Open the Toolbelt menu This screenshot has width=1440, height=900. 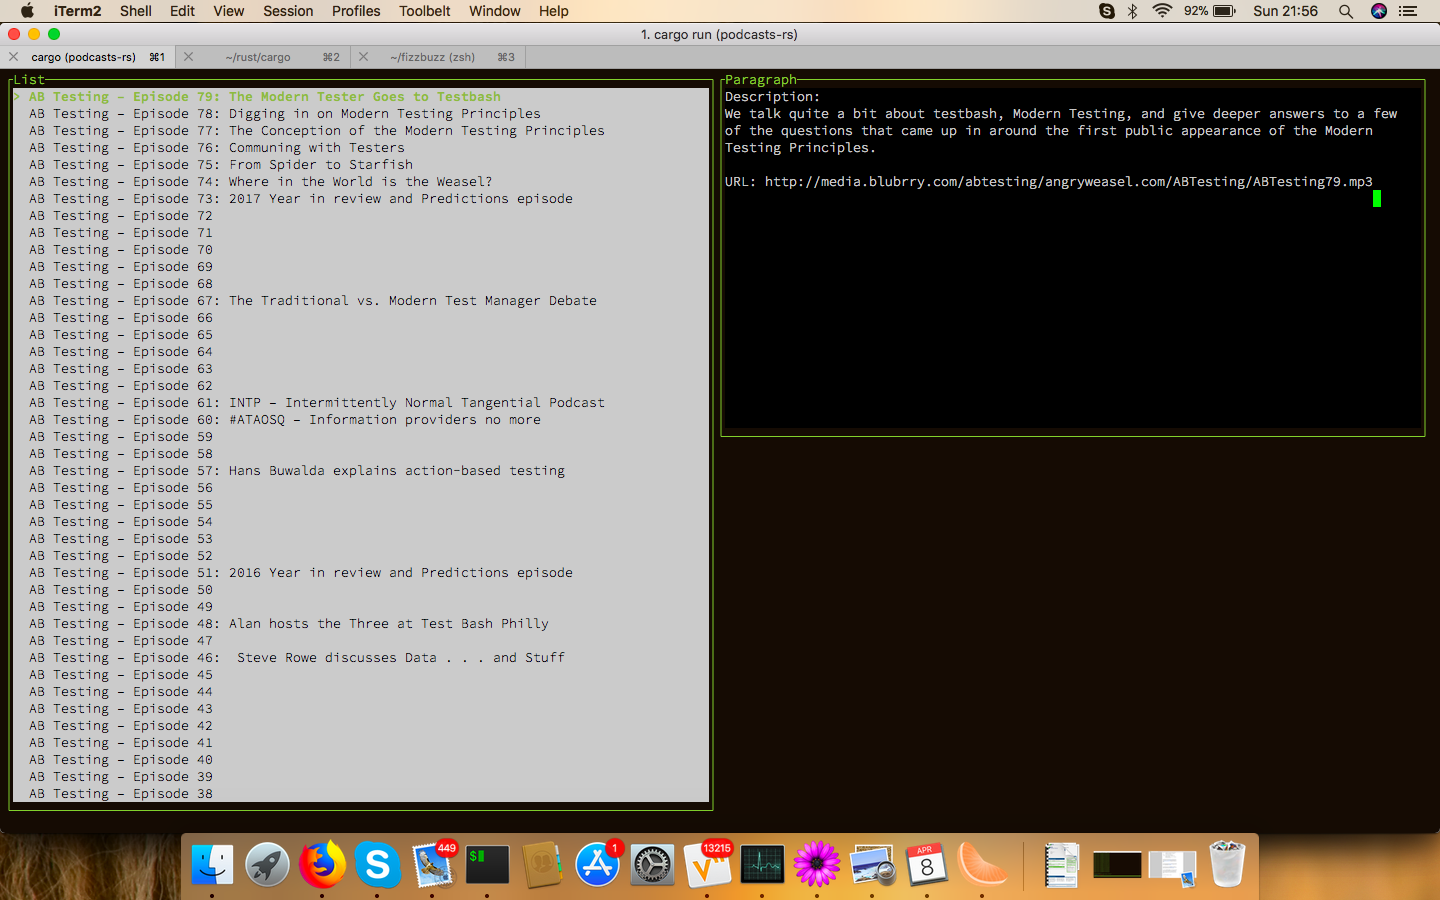[425, 11]
